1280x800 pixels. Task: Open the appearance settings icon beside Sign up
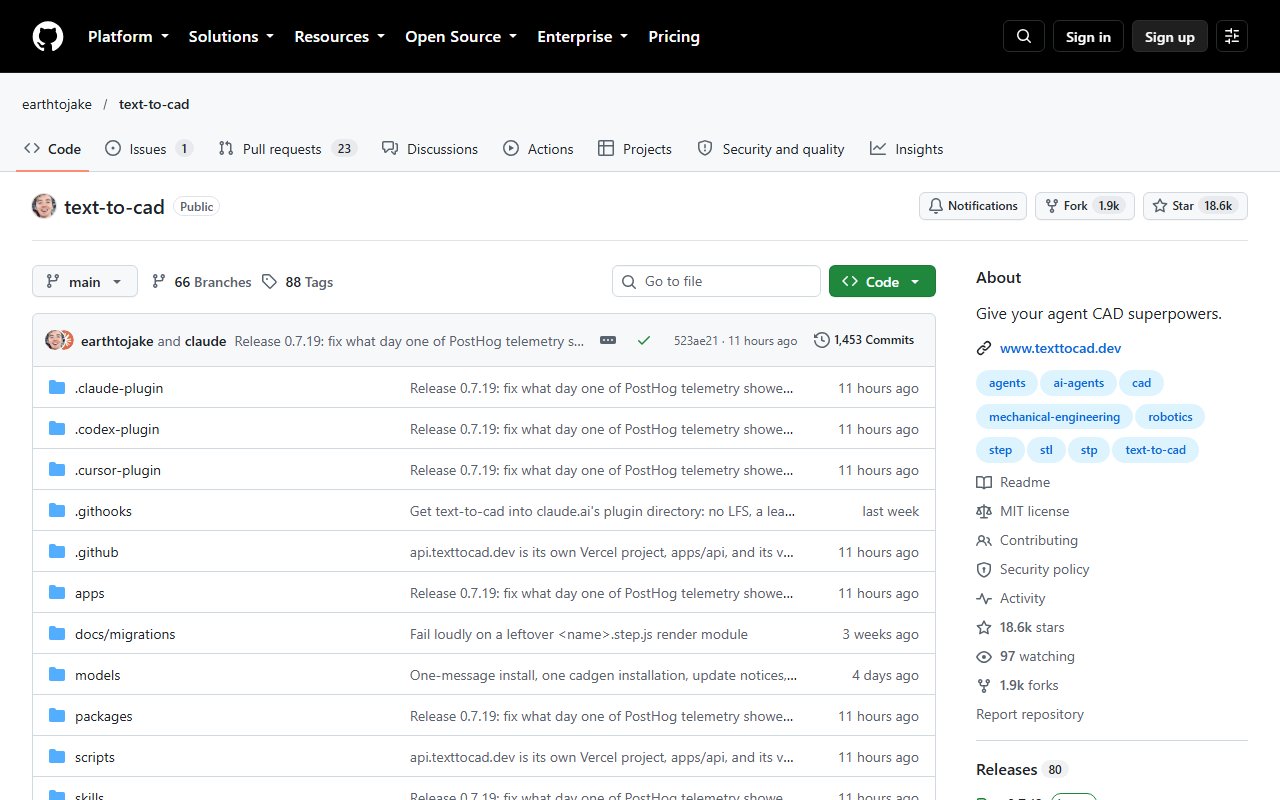coord(1232,36)
